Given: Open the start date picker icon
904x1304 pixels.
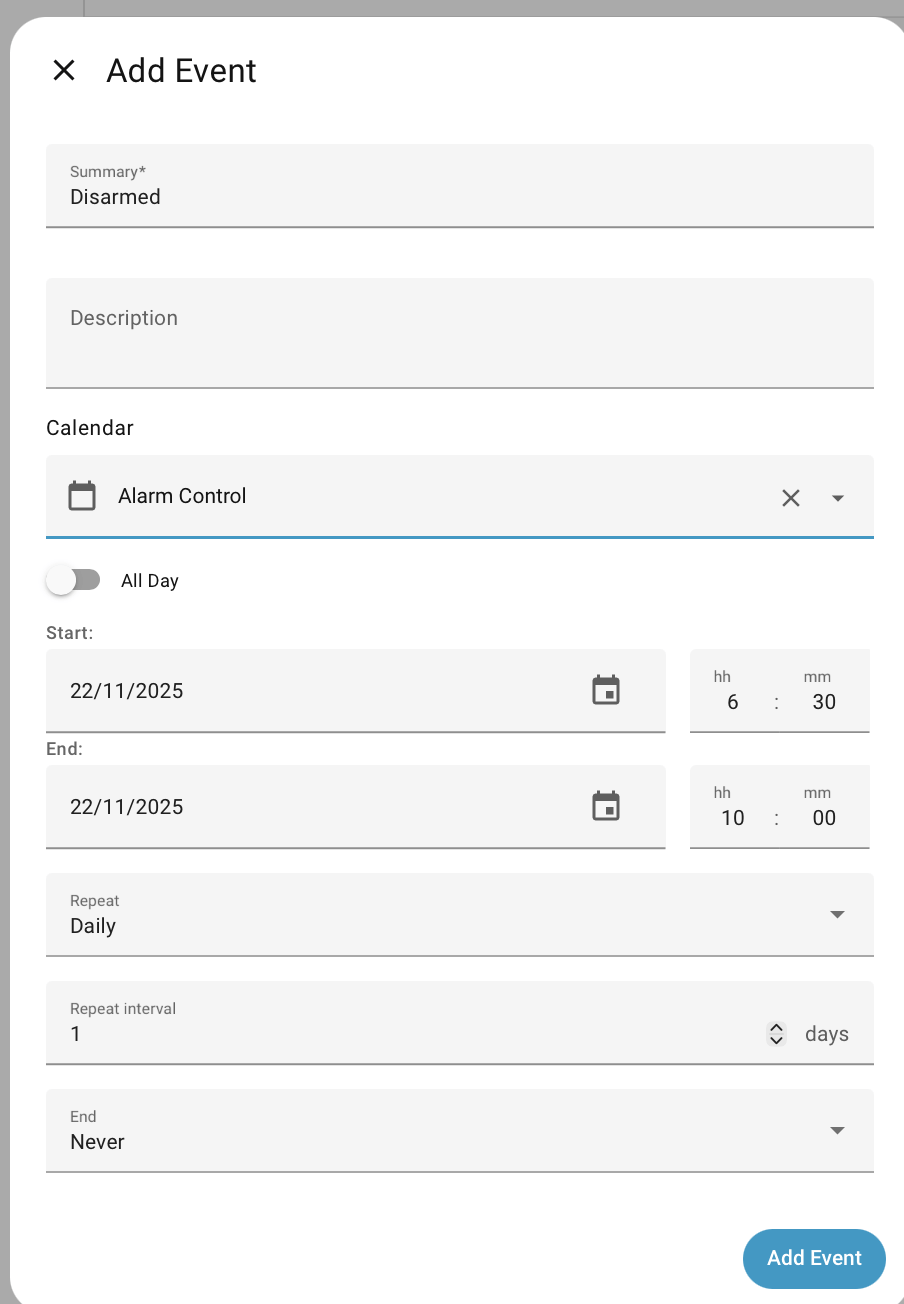Looking at the screenshot, I should pyautogui.click(x=606, y=691).
